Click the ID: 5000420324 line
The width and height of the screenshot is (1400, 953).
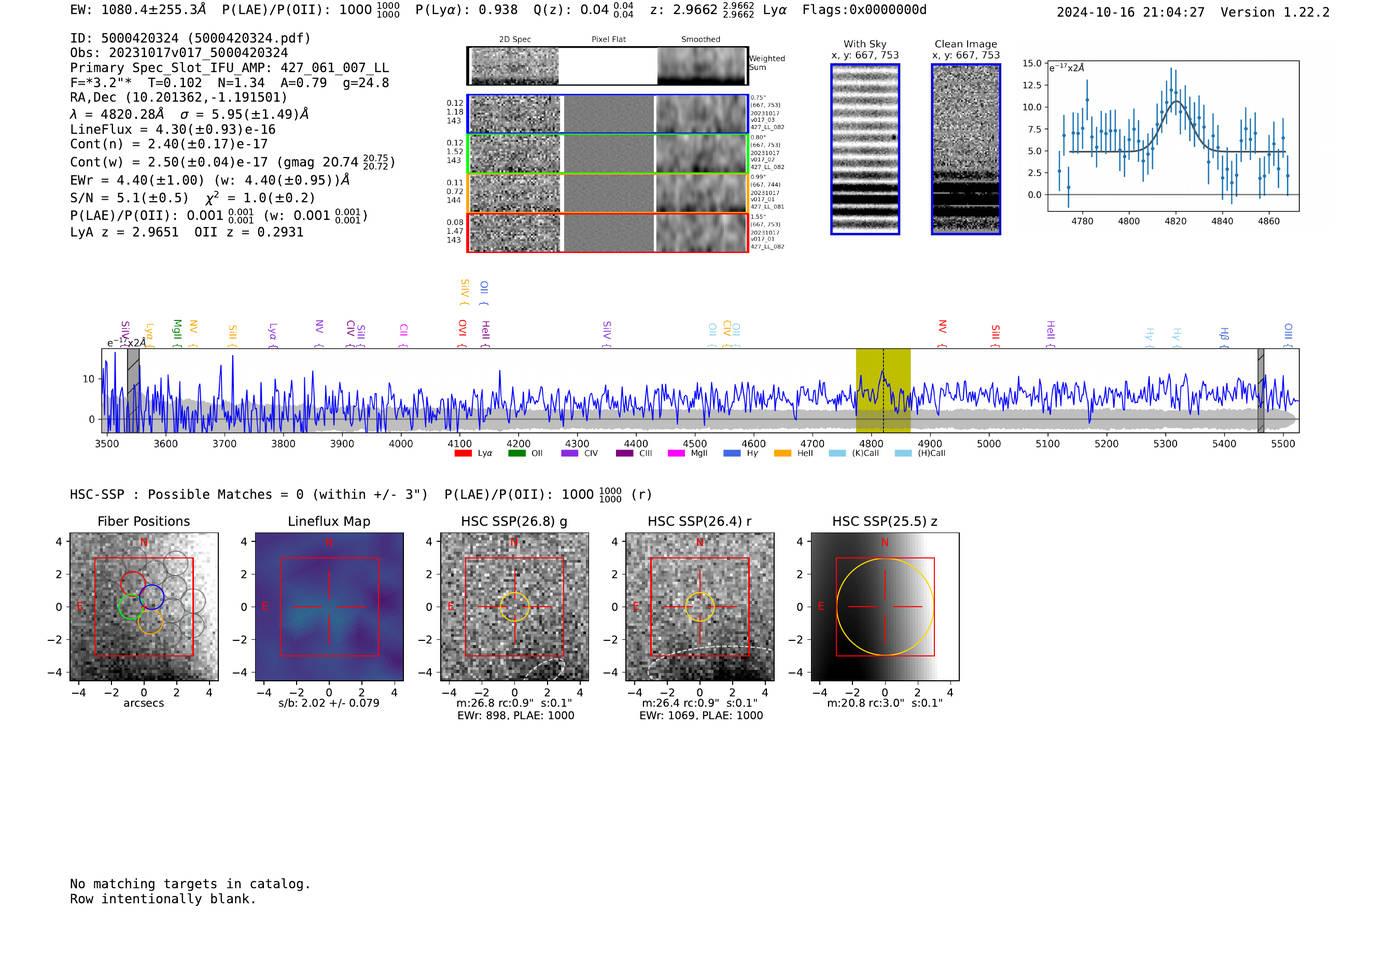coord(190,38)
